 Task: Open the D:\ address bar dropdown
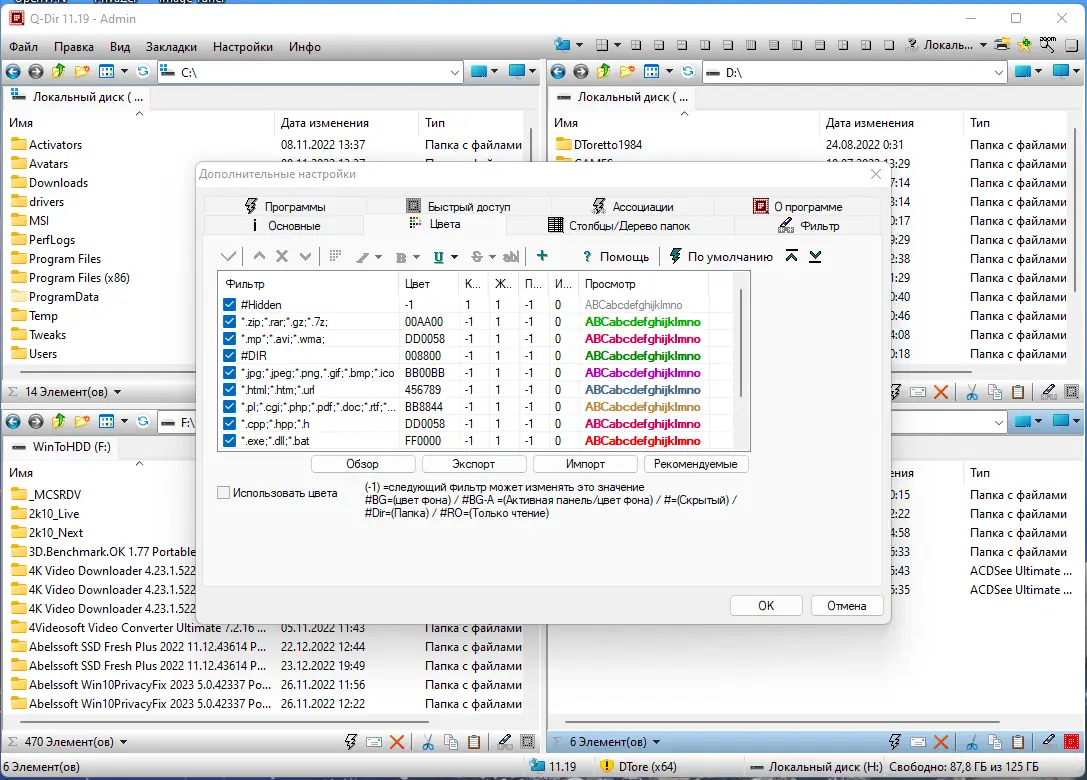[x=998, y=72]
